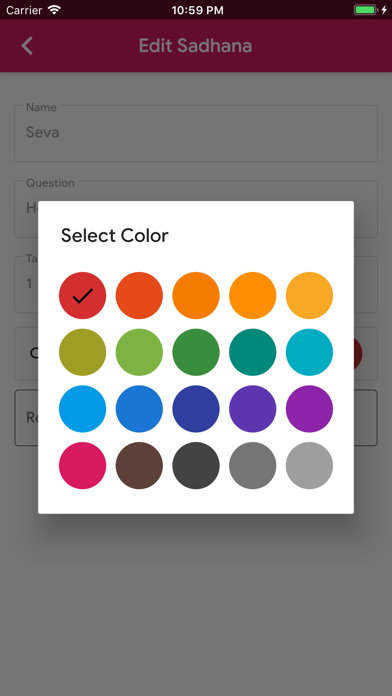
Task: Choose the brown color swatch
Action: tap(139, 466)
